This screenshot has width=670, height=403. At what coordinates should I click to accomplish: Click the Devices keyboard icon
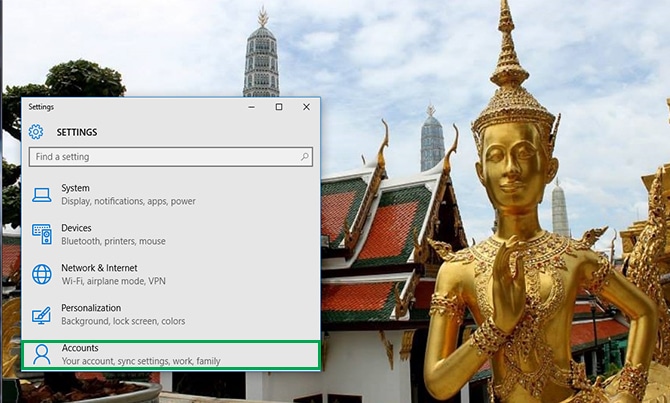pos(41,234)
